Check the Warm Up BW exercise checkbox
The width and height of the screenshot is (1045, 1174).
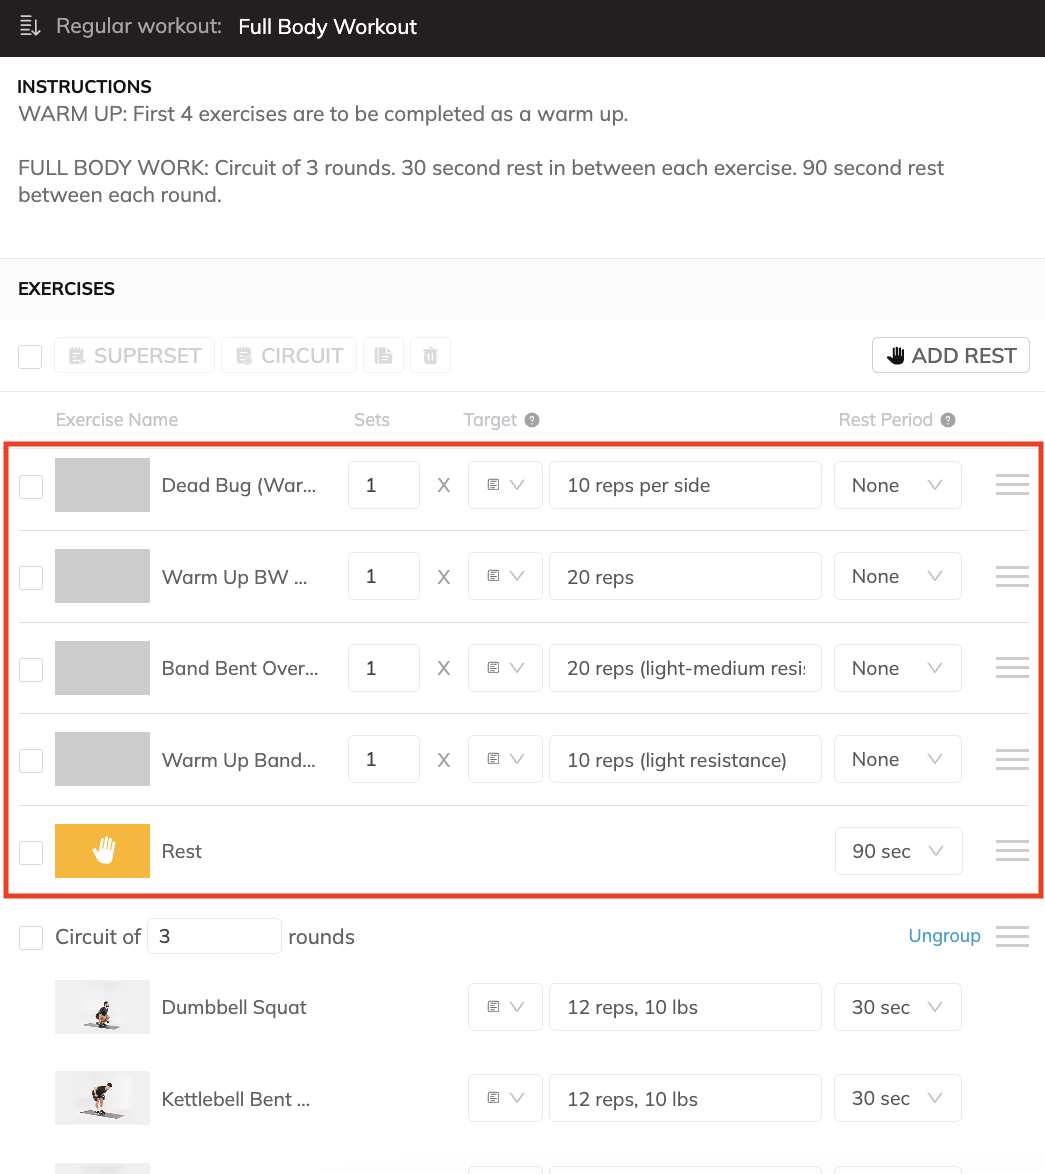click(x=31, y=578)
